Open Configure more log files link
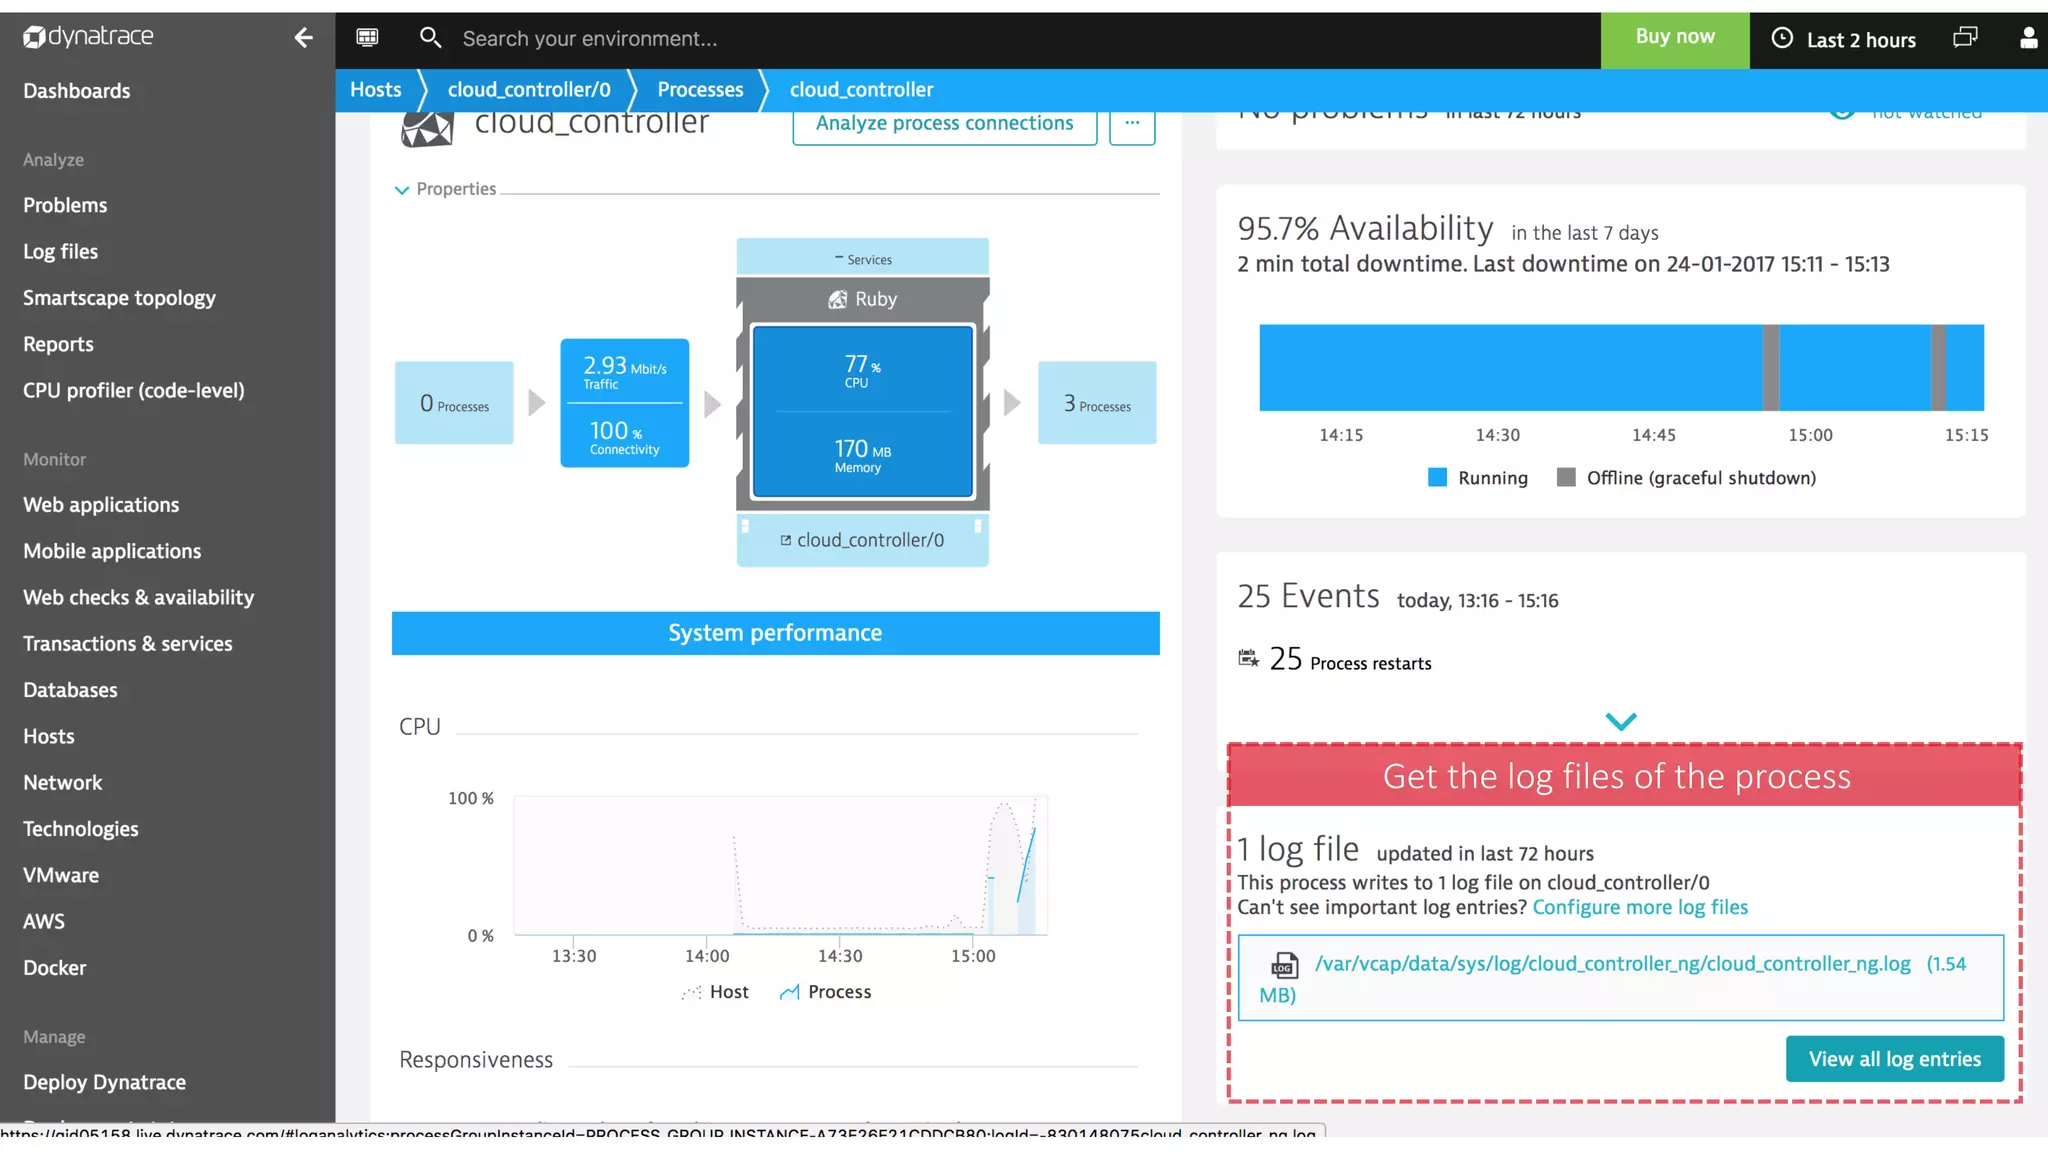 1640,907
